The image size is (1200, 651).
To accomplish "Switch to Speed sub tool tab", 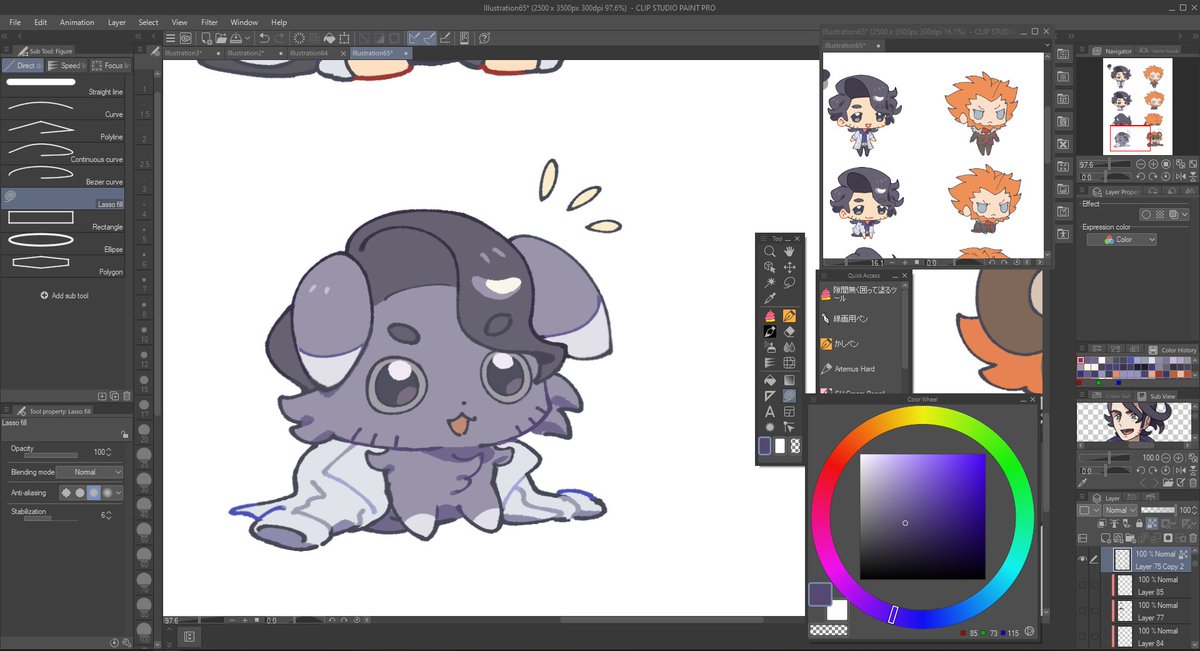I will [66, 65].
